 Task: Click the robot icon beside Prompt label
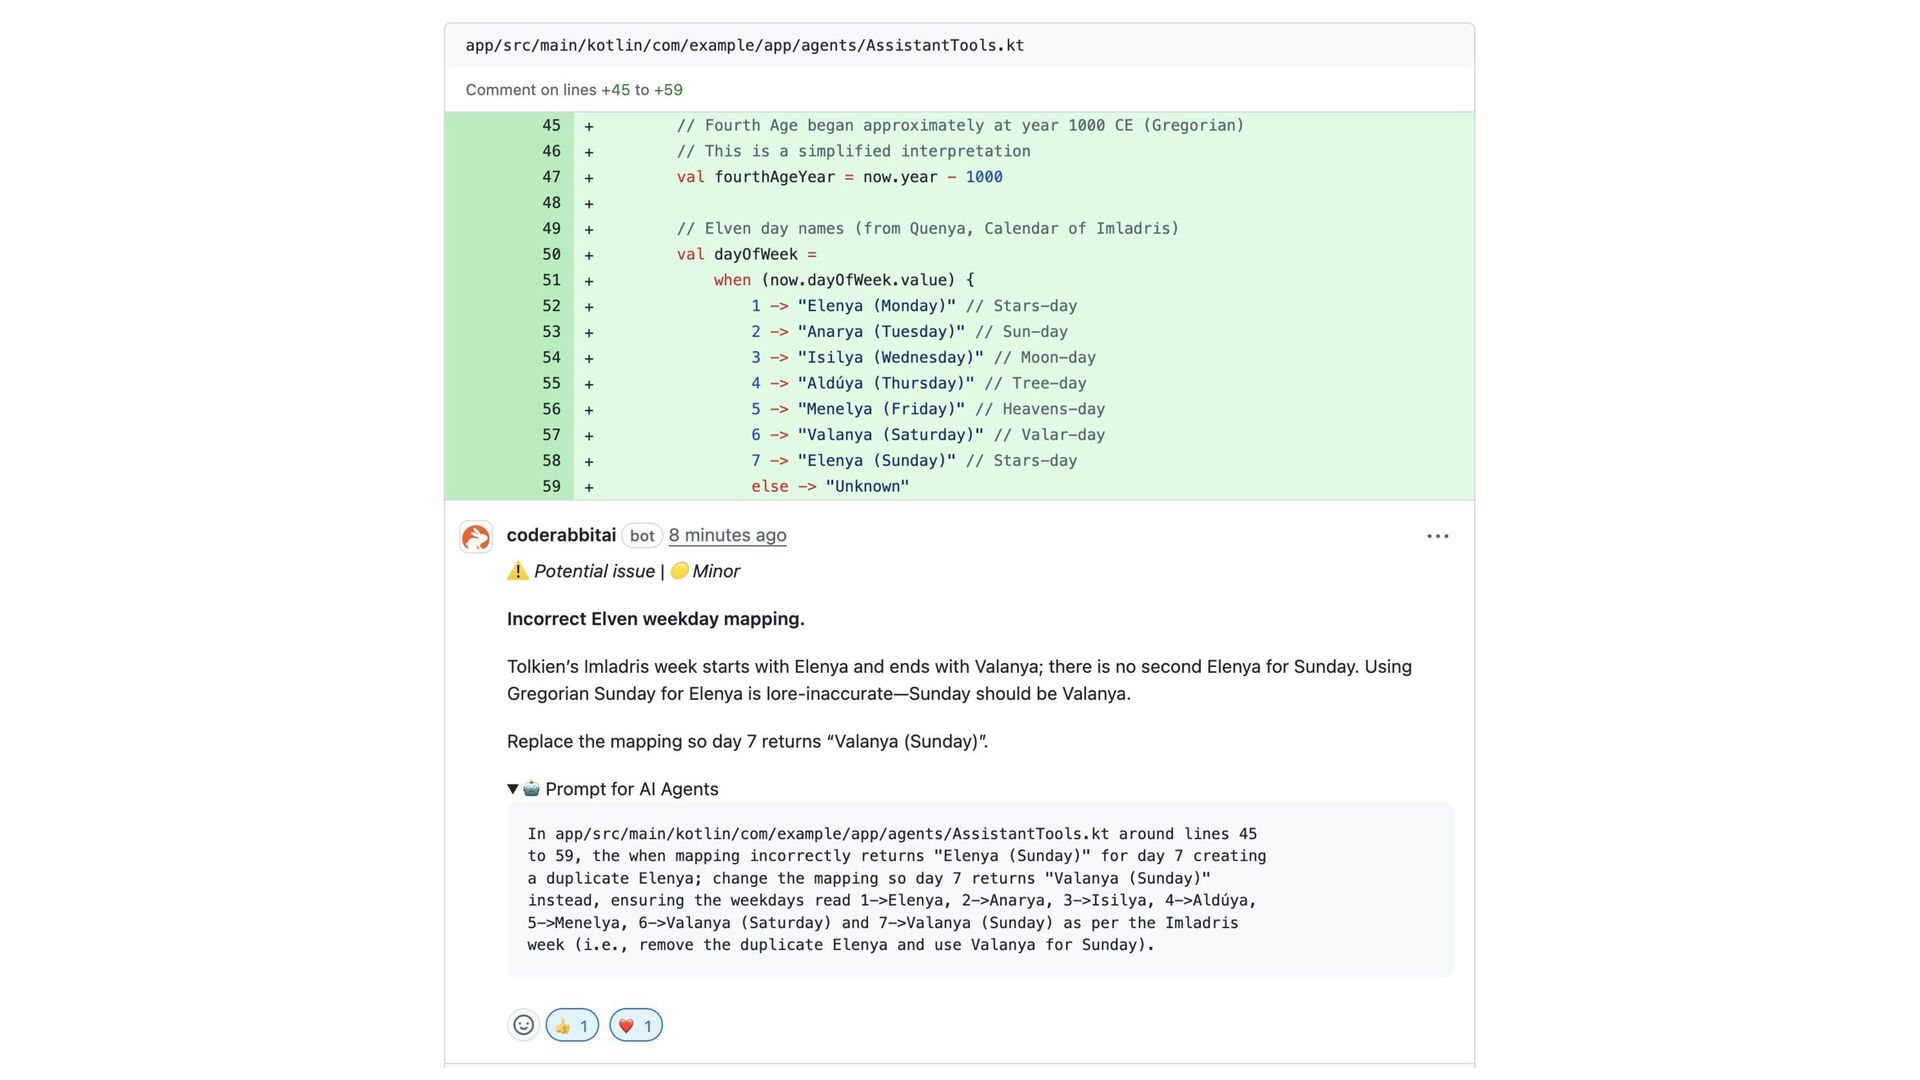tap(532, 788)
